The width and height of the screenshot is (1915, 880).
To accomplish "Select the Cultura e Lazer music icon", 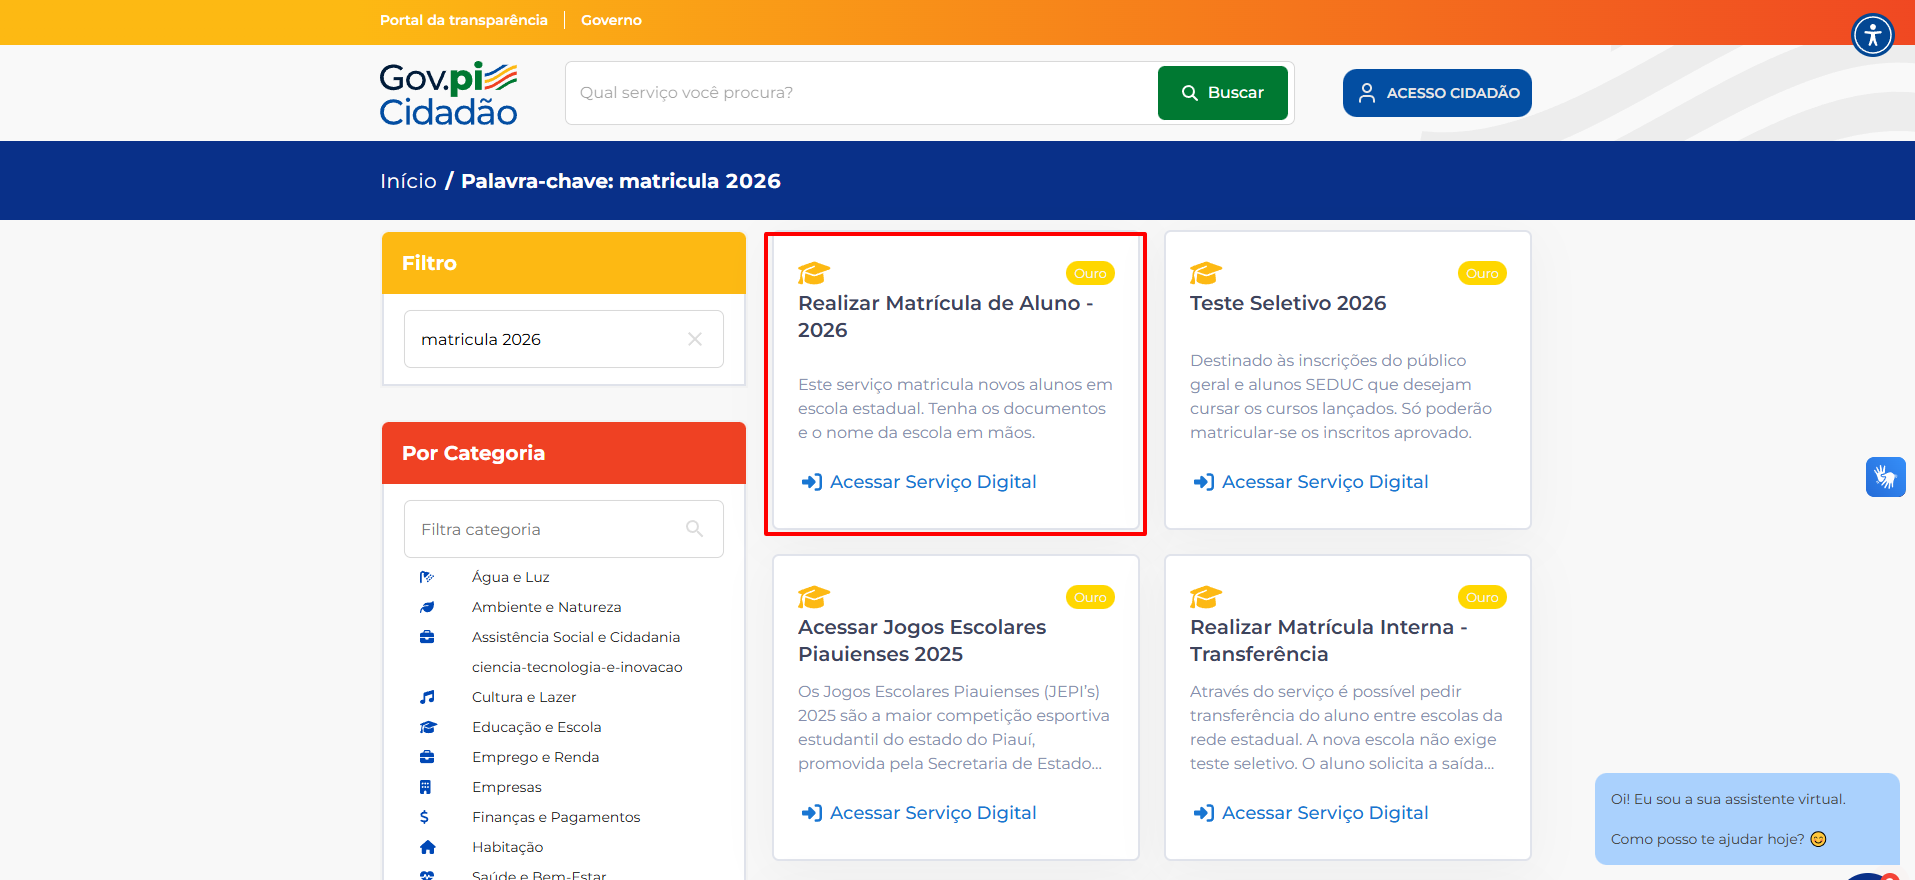I will tap(427, 697).
